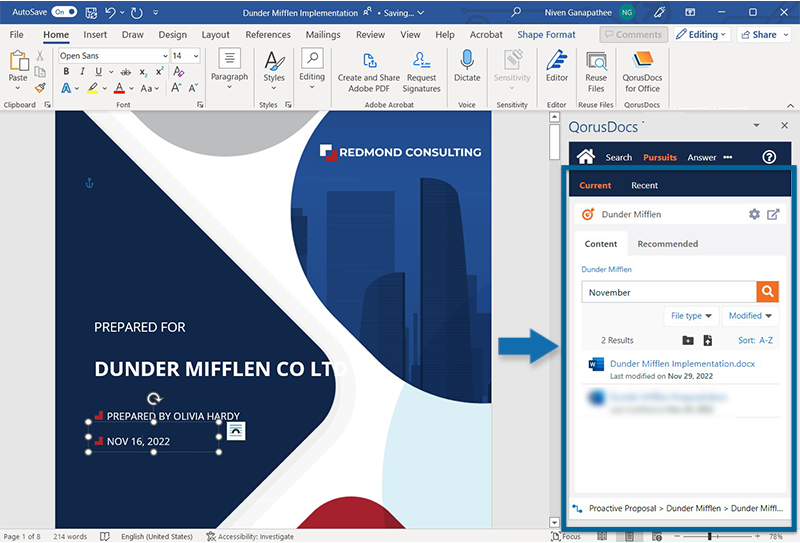Screen dimensions: 800x543
Task: Open the File menu
Action: click(16, 35)
